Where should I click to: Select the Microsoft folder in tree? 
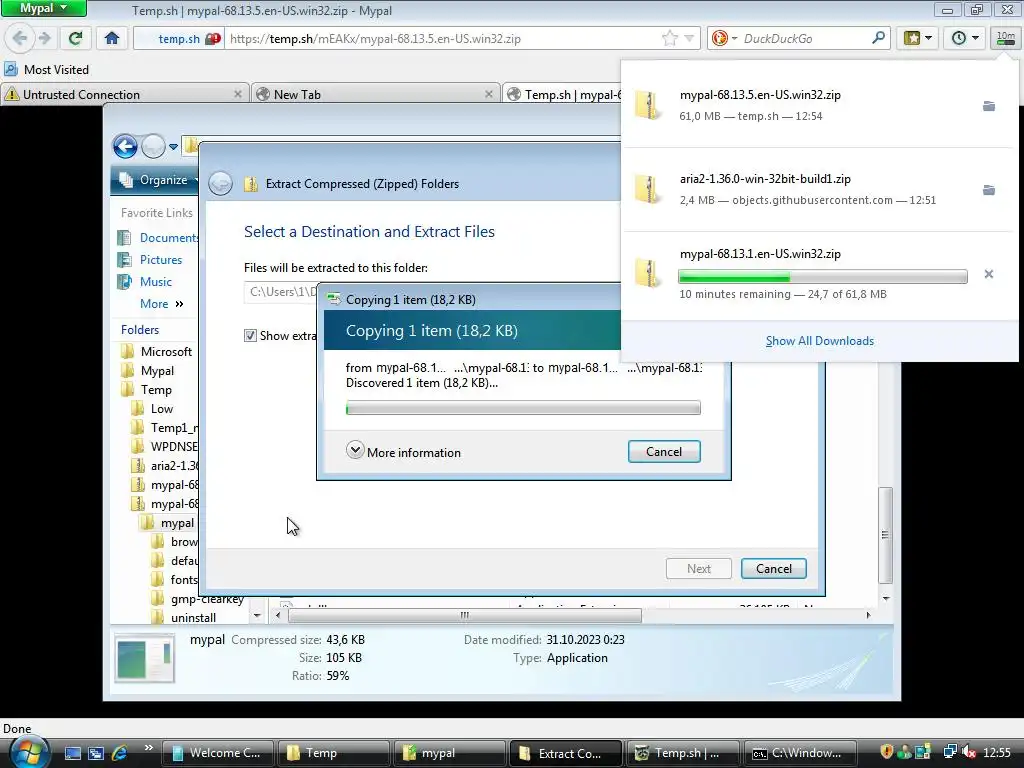pyautogui.click(x=157, y=352)
